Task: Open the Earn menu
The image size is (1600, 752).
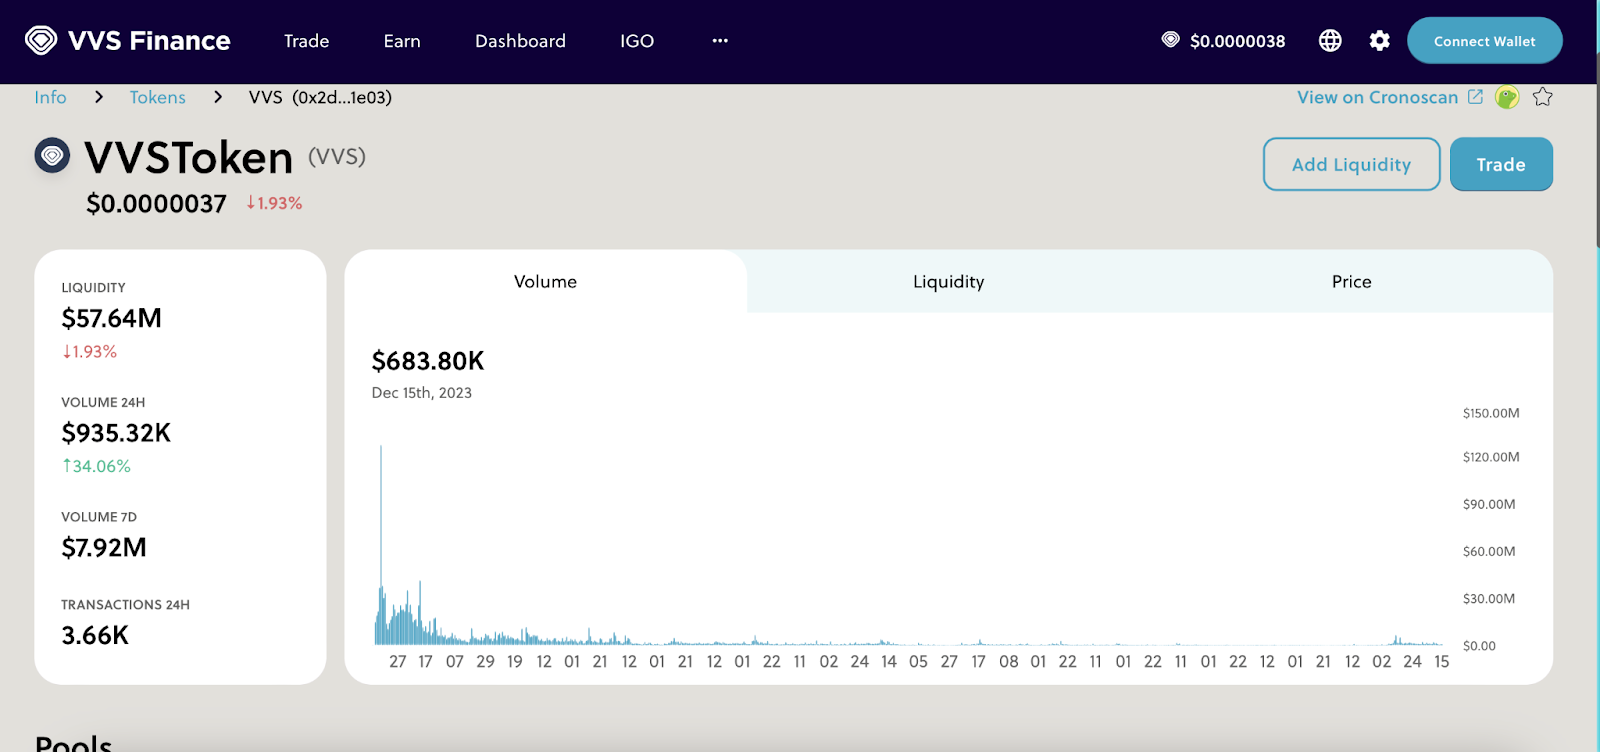Action: click(402, 41)
